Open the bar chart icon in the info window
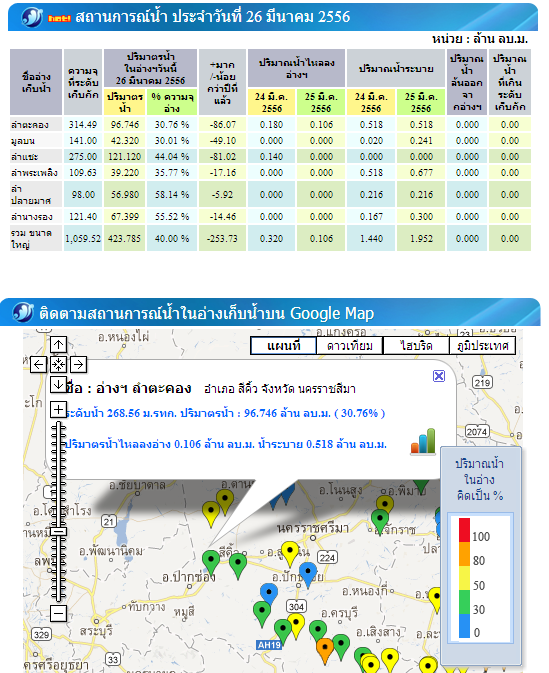This screenshot has width=549, height=673. (423, 441)
